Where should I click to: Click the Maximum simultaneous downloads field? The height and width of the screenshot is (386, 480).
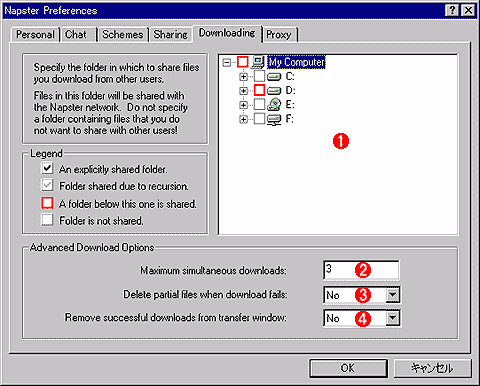361,270
